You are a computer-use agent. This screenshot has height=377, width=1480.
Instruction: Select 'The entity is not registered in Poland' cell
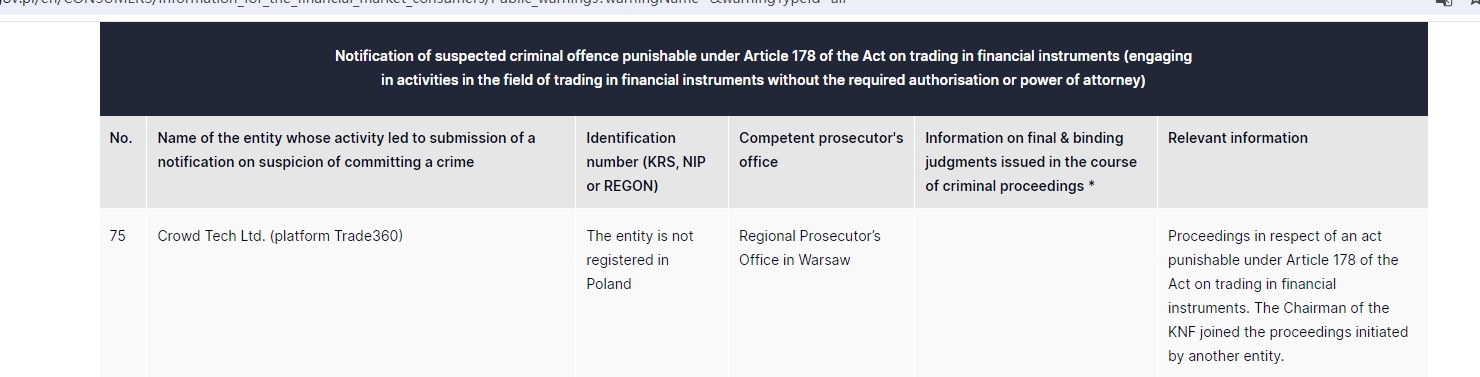pos(640,260)
